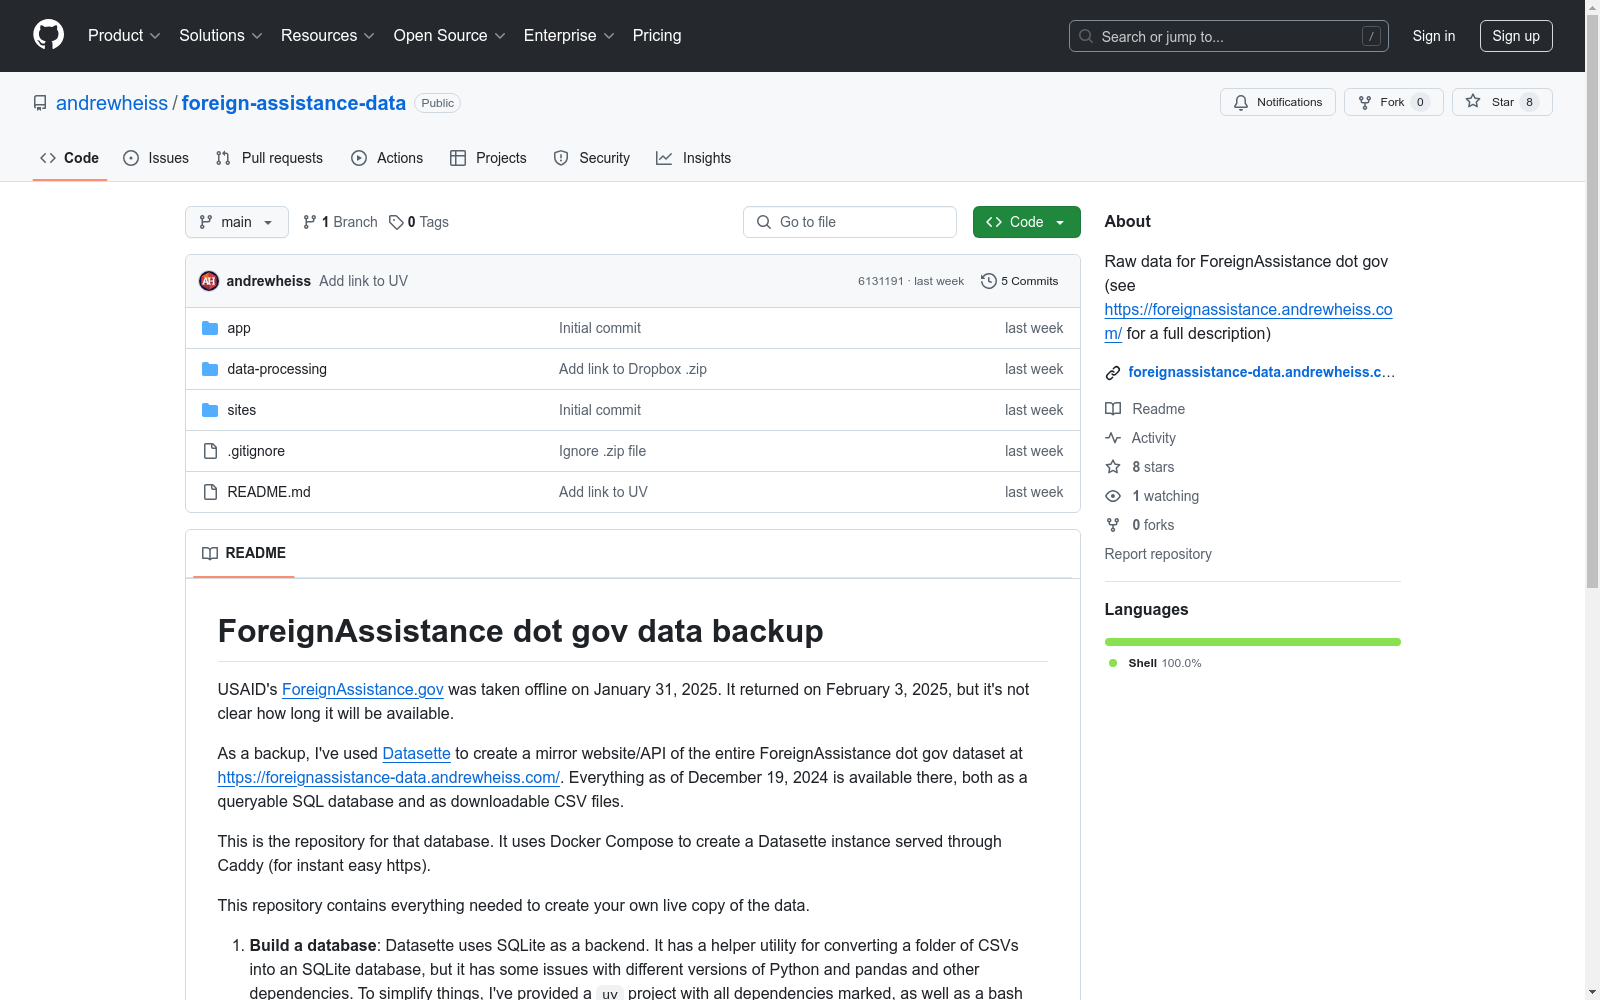
Task: Open the README.md file name
Action: (x=269, y=492)
